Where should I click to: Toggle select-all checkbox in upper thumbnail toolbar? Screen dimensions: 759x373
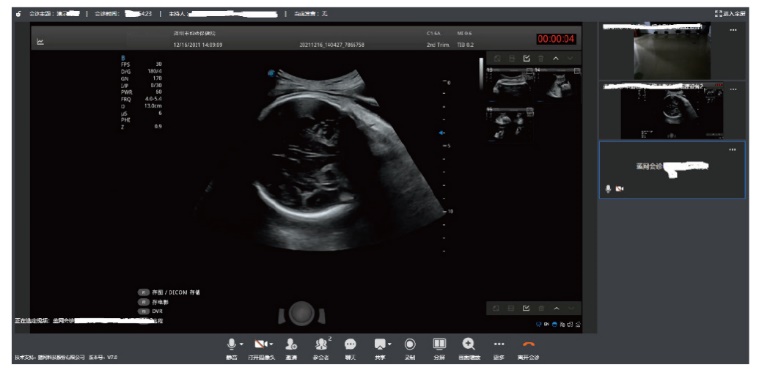(527, 59)
